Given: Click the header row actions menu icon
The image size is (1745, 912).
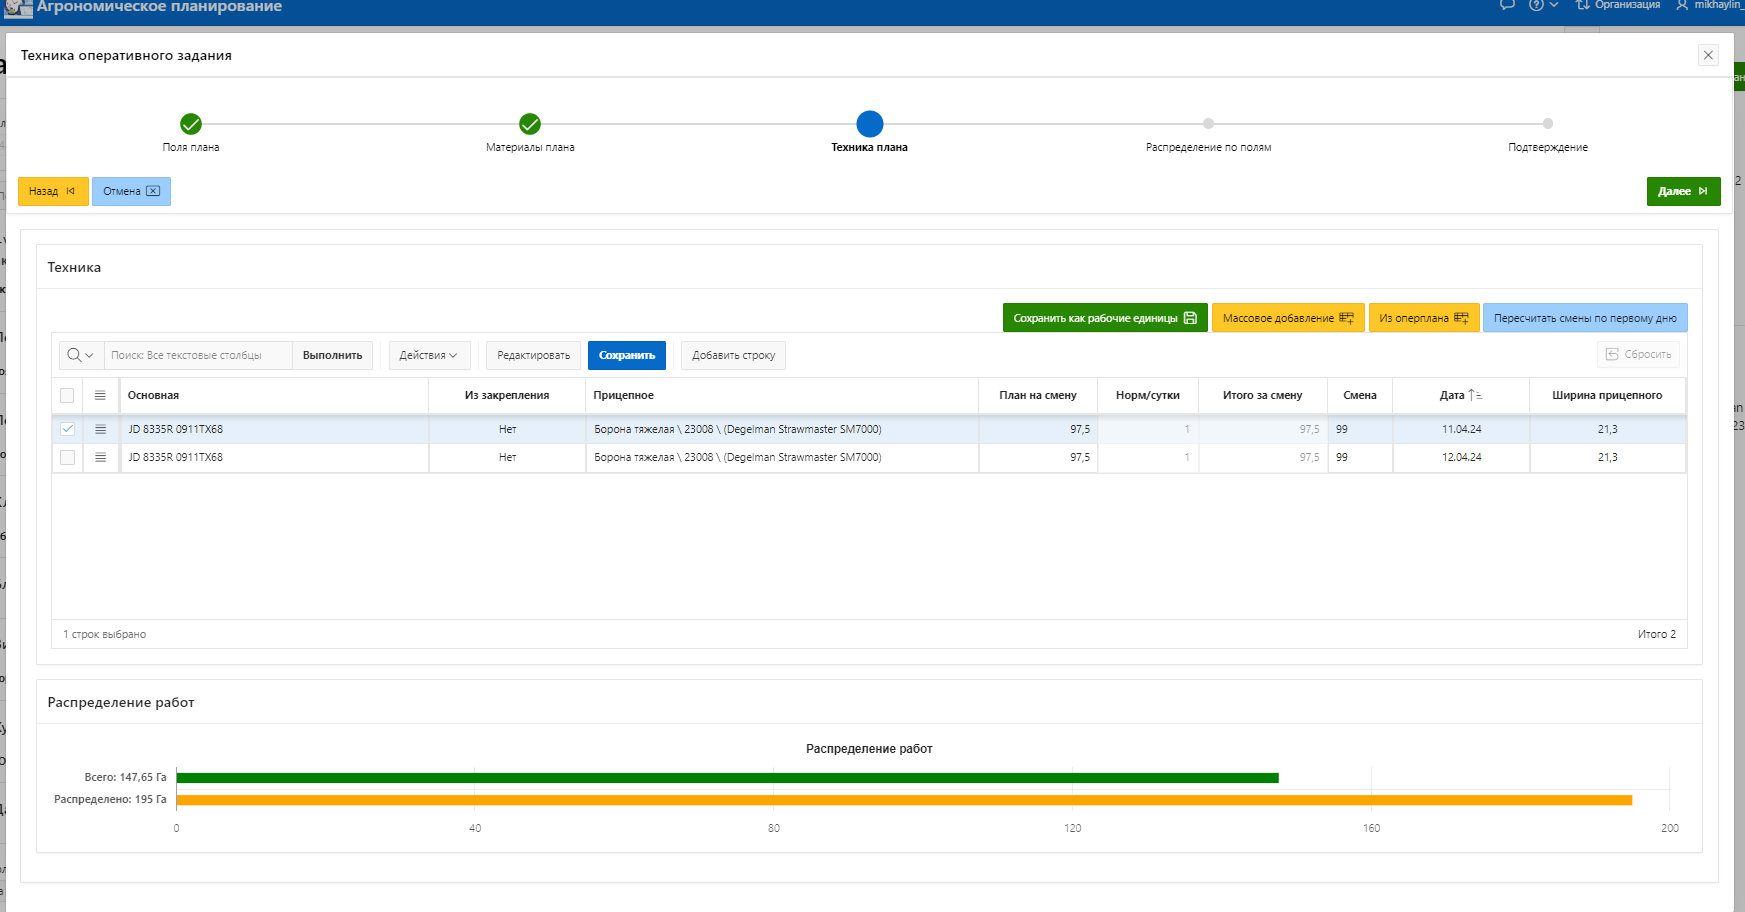Looking at the screenshot, I should pos(100,395).
